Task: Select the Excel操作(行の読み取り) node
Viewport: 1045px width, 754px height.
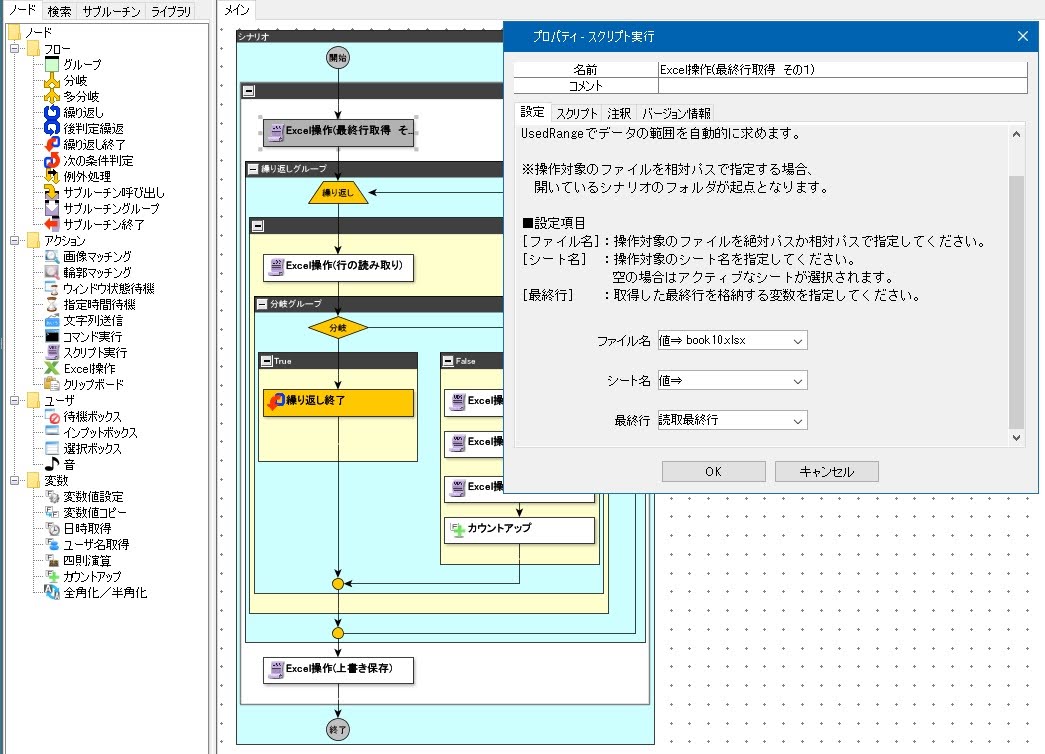Action: [x=339, y=267]
